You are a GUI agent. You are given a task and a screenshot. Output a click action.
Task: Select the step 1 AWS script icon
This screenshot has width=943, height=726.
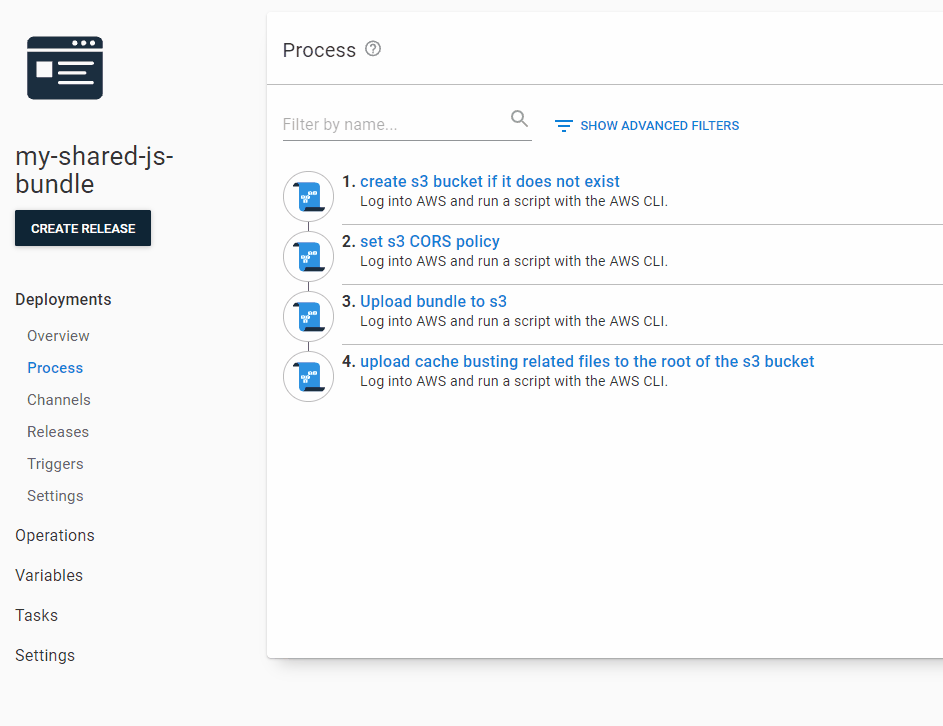coord(309,197)
